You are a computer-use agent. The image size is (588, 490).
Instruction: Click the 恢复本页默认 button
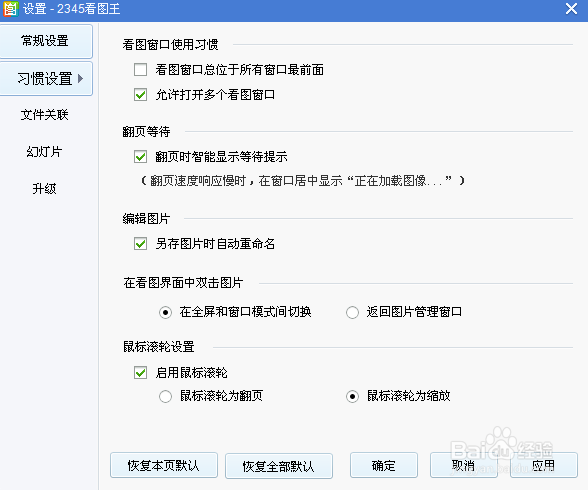tap(164, 465)
